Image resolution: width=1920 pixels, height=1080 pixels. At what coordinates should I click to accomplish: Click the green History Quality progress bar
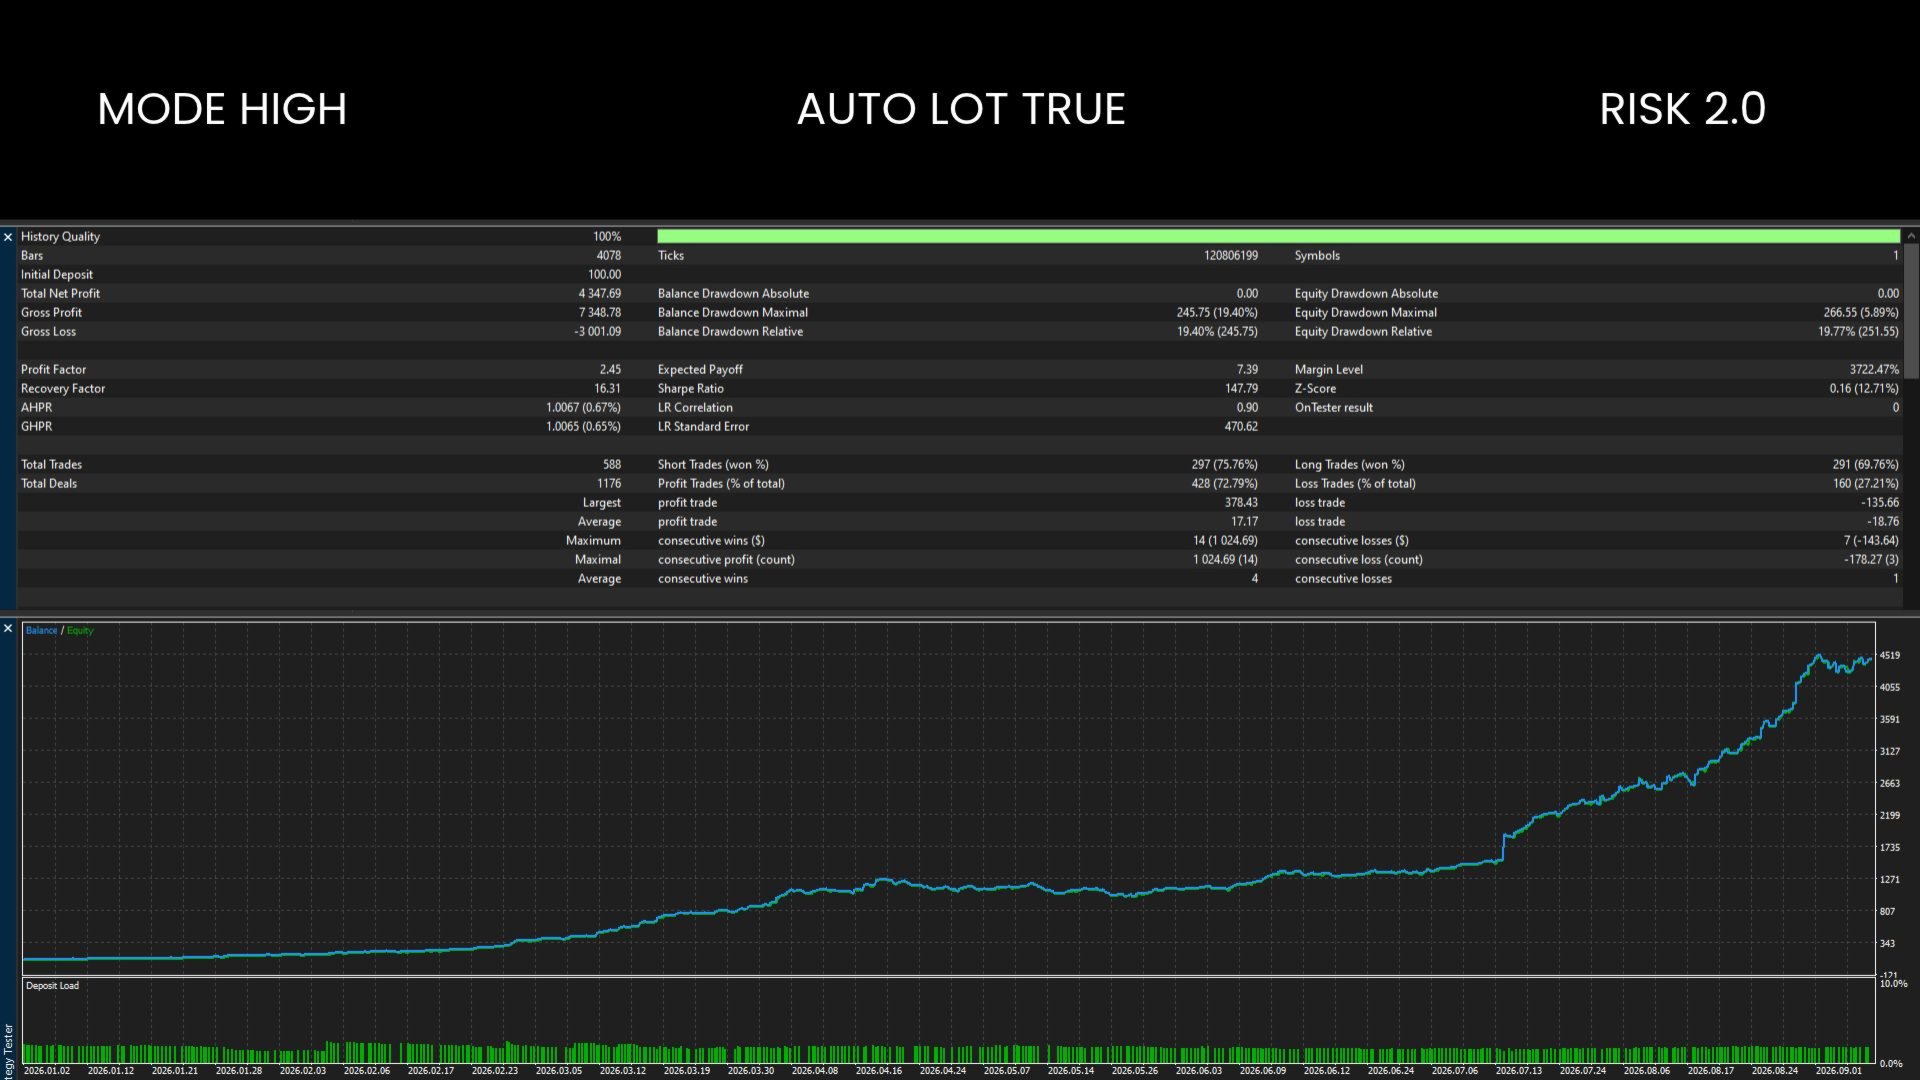point(1278,236)
